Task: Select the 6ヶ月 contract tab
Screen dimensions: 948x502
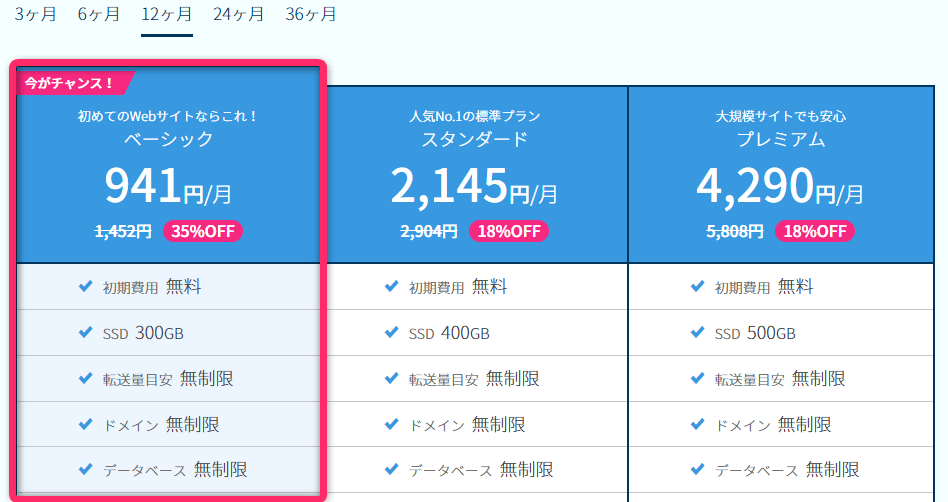Action: 99,14
